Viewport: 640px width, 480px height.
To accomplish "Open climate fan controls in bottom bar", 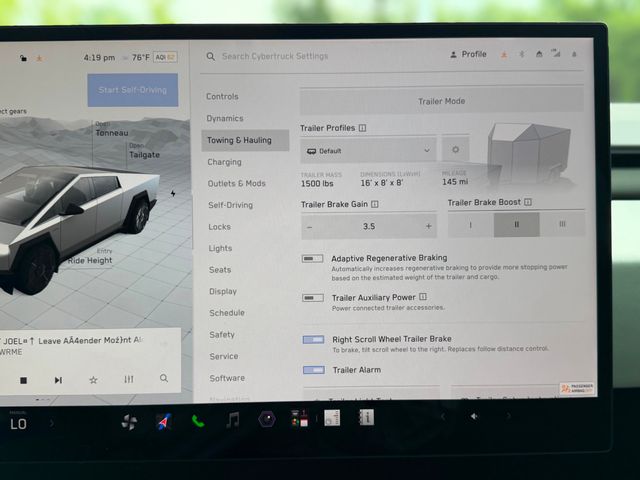I will pos(129,422).
